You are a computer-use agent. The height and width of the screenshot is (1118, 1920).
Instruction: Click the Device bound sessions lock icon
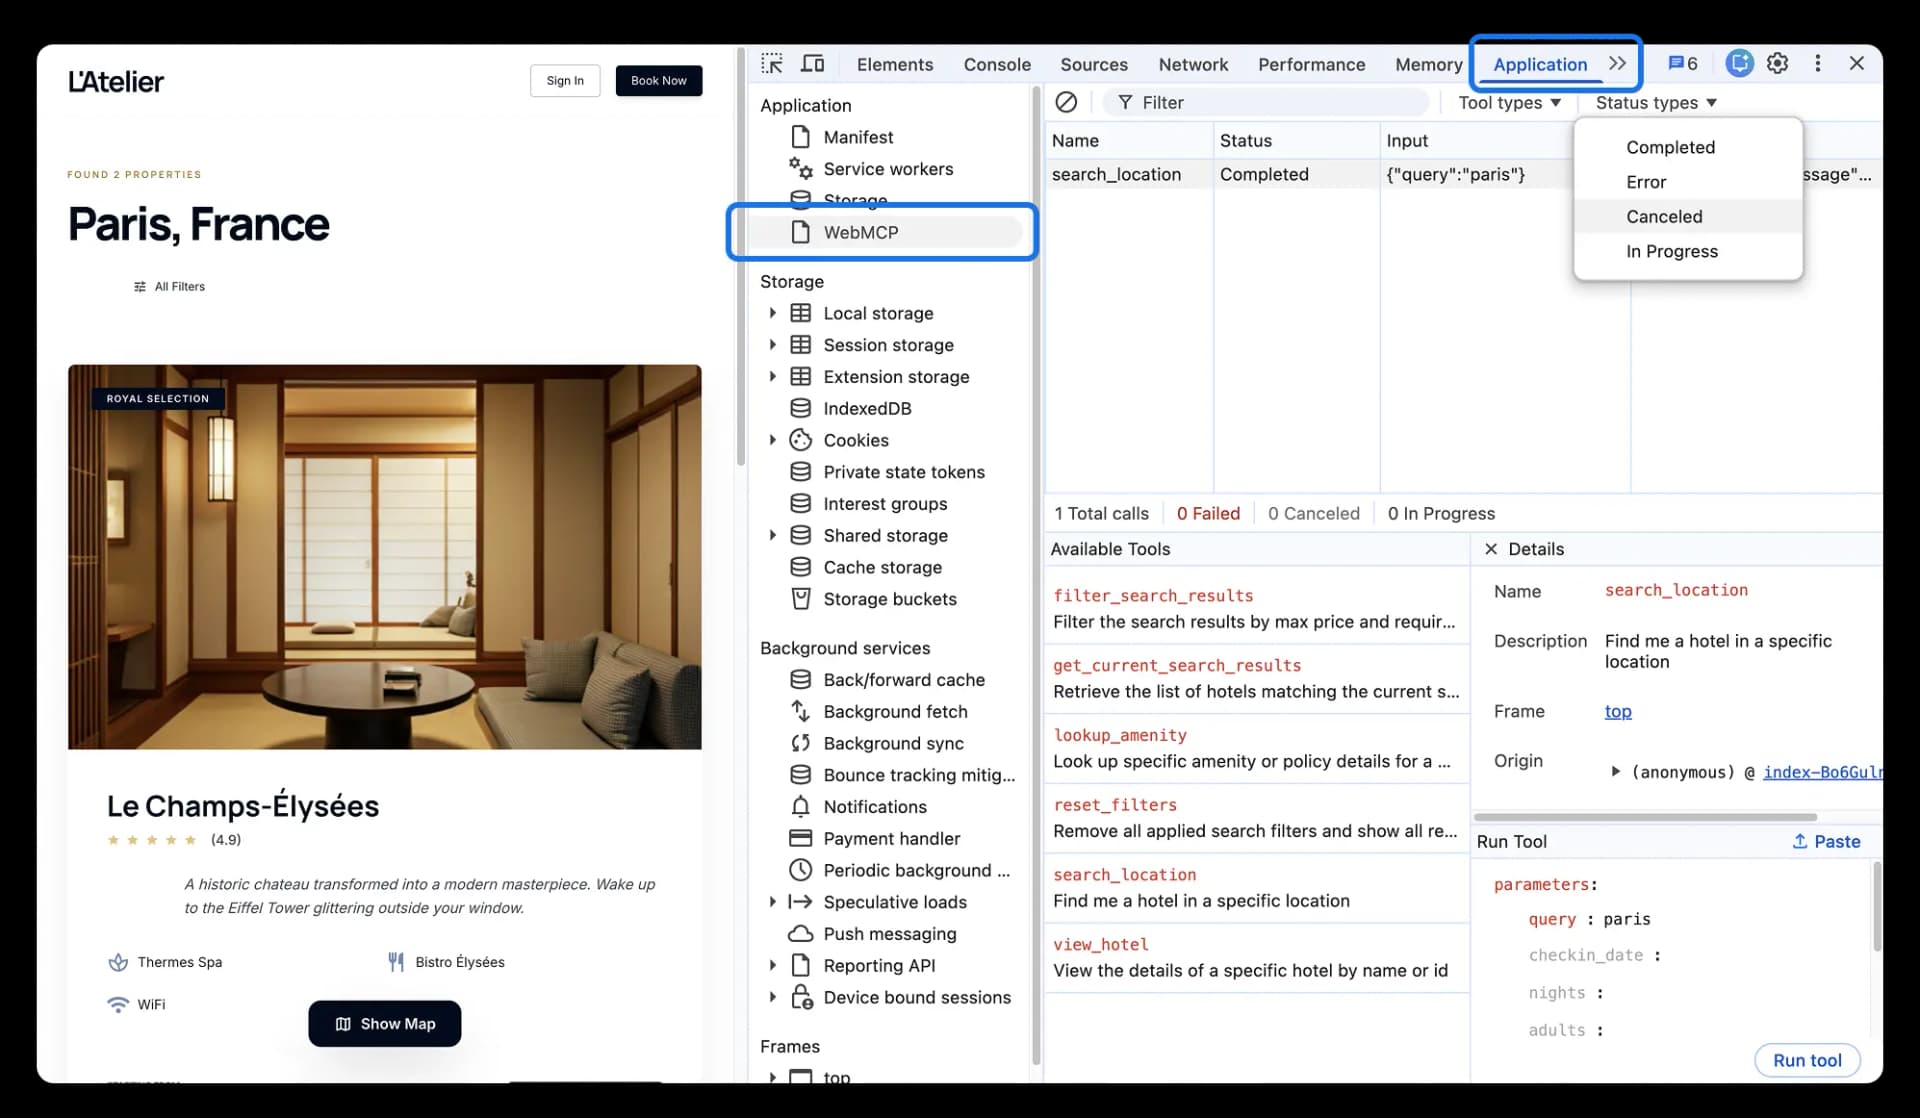(801, 997)
